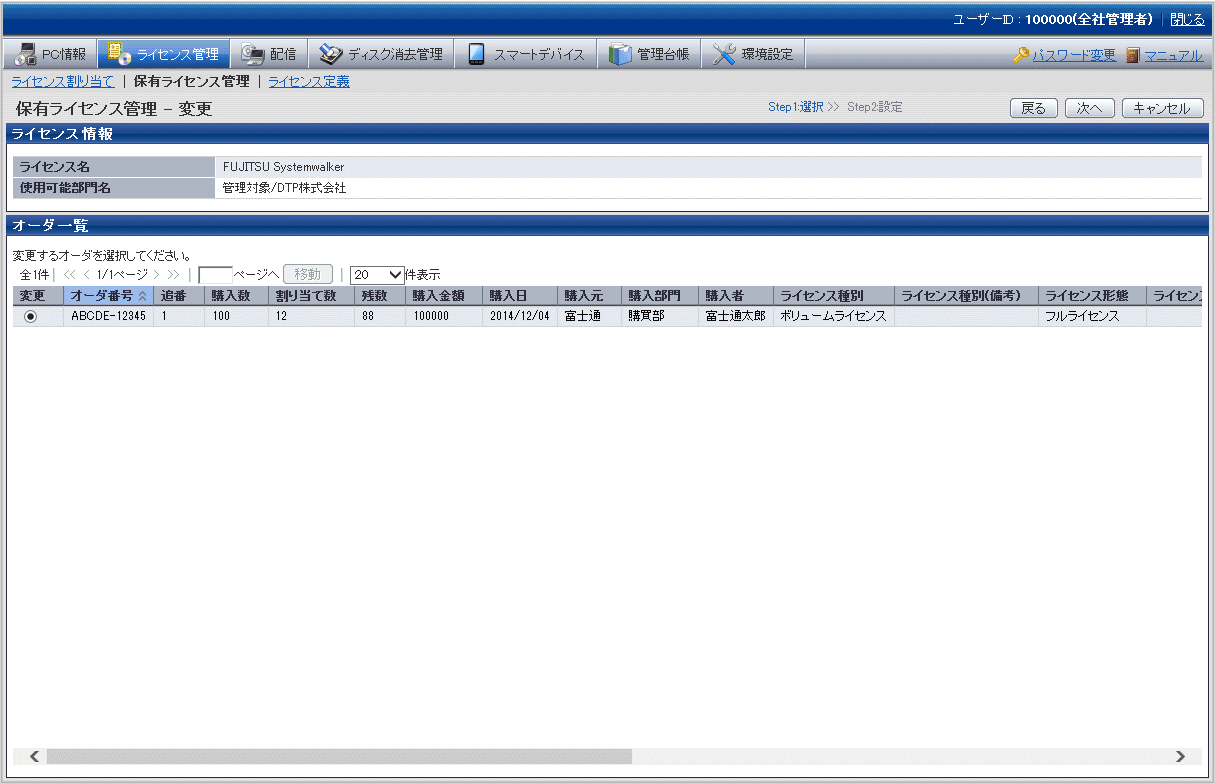Click the ディスク消去管理 disk icon
This screenshot has width=1215, height=783.
tap(331, 54)
